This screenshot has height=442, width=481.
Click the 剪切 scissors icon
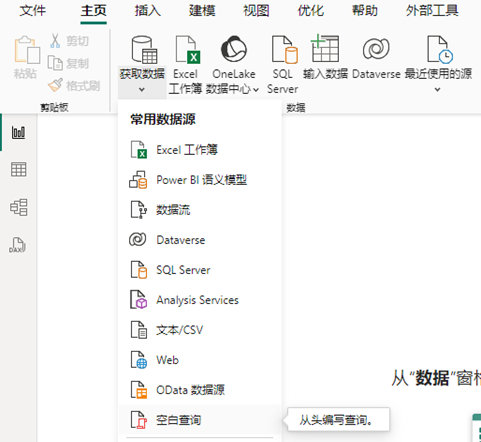pos(55,41)
